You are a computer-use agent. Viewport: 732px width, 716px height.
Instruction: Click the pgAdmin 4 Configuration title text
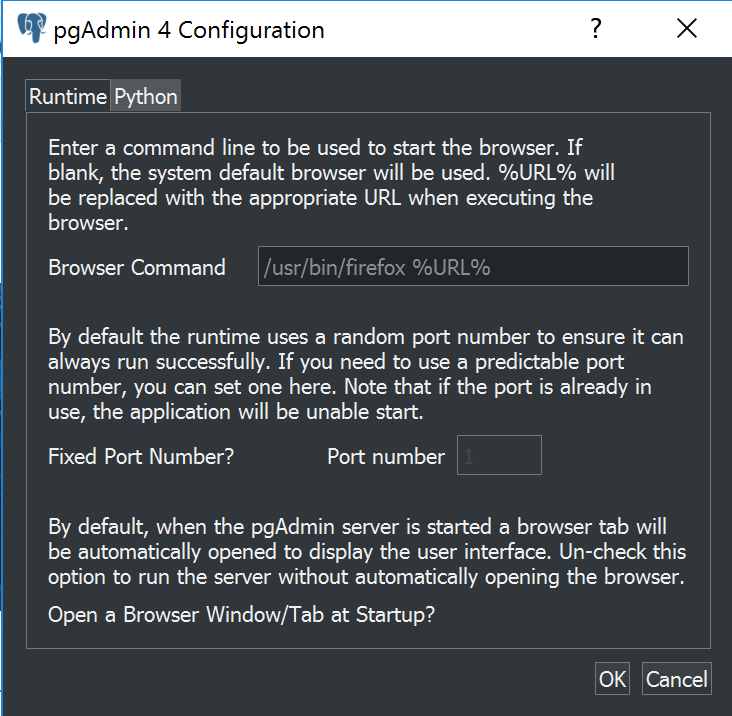point(188,30)
